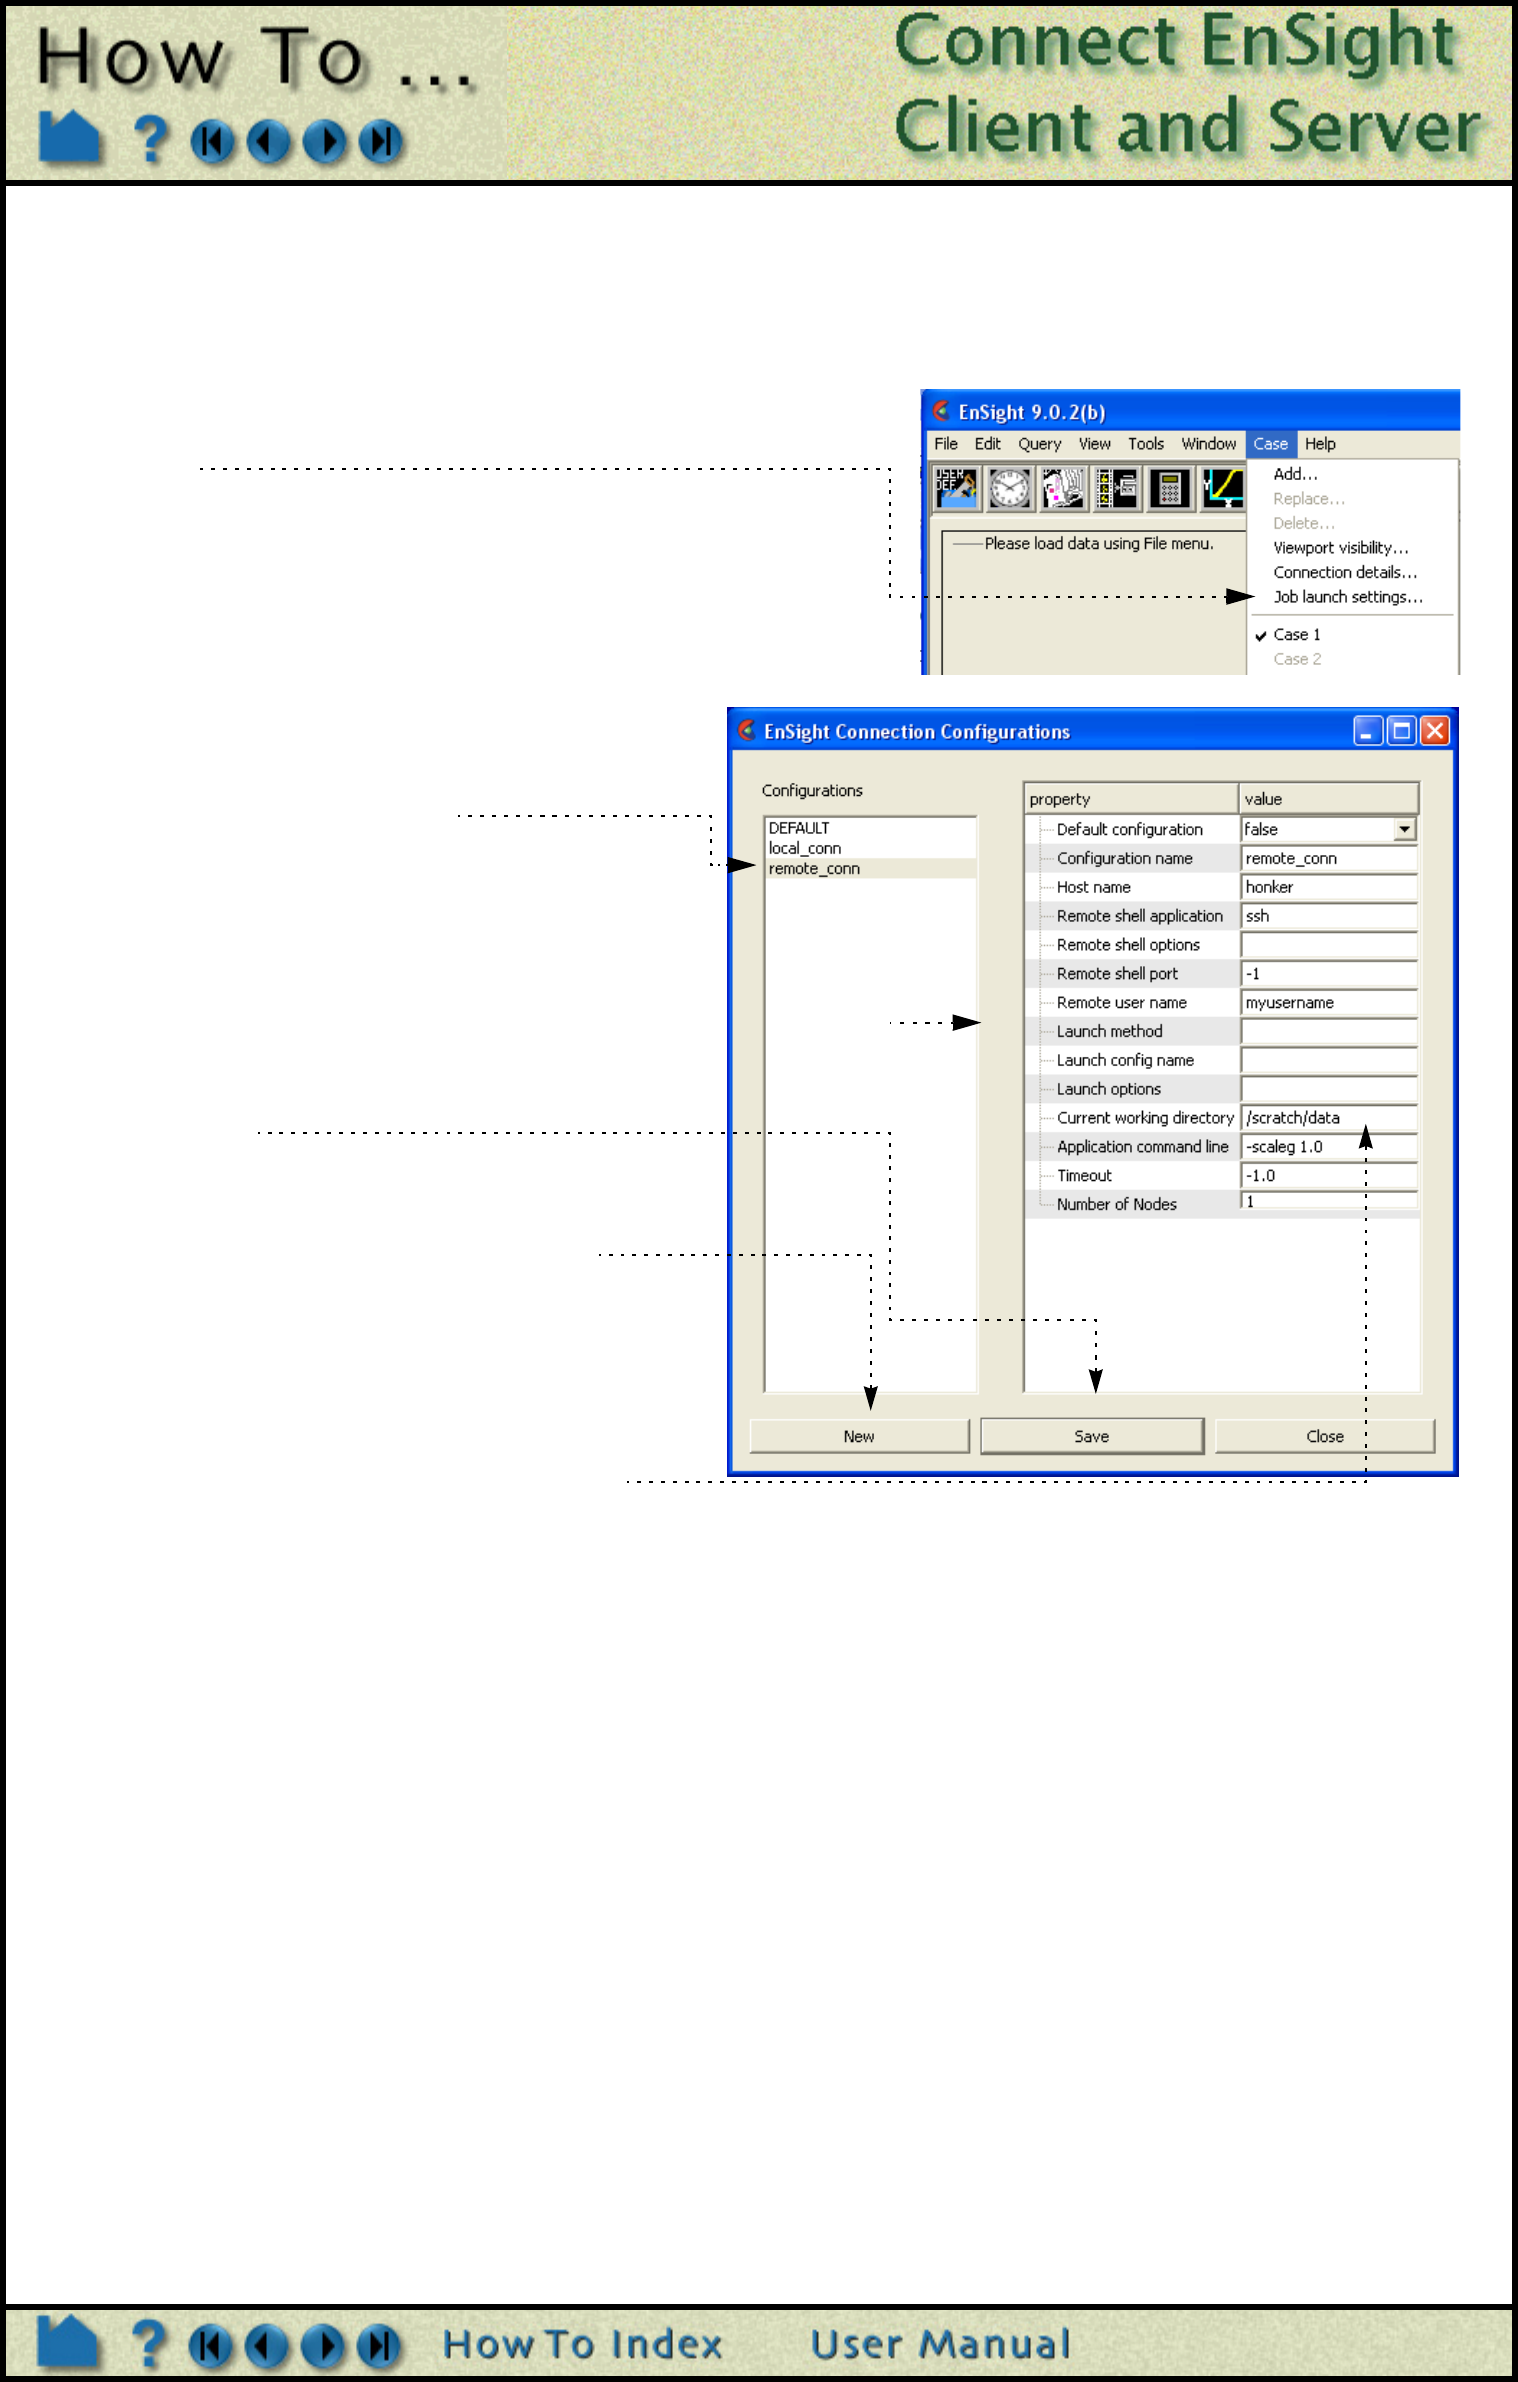The image size is (1518, 2382).
Task: Follow the How To Index link
Action: (583, 2344)
